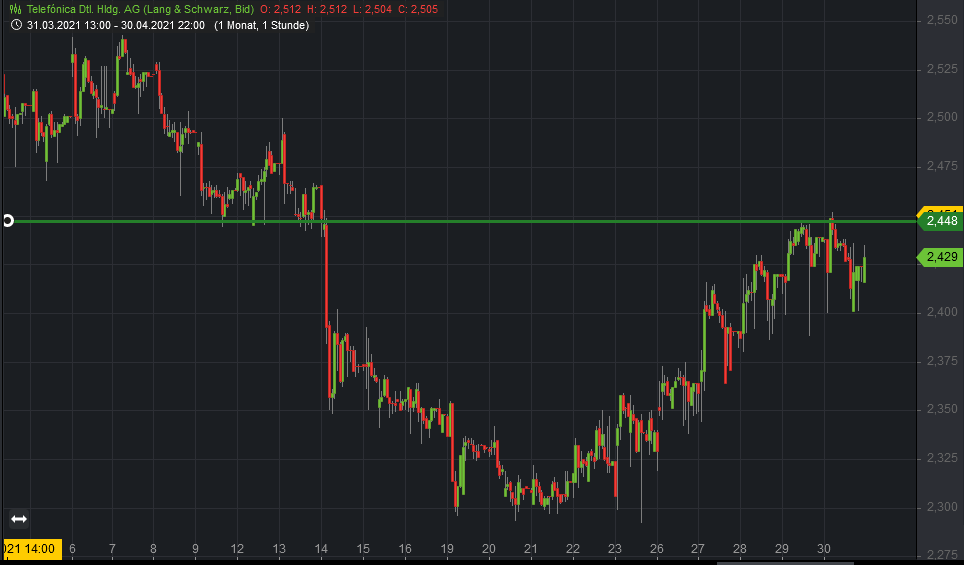Click the price axis value 2,400
Image resolution: width=964 pixels, height=565 pixels.
point(942,312)
